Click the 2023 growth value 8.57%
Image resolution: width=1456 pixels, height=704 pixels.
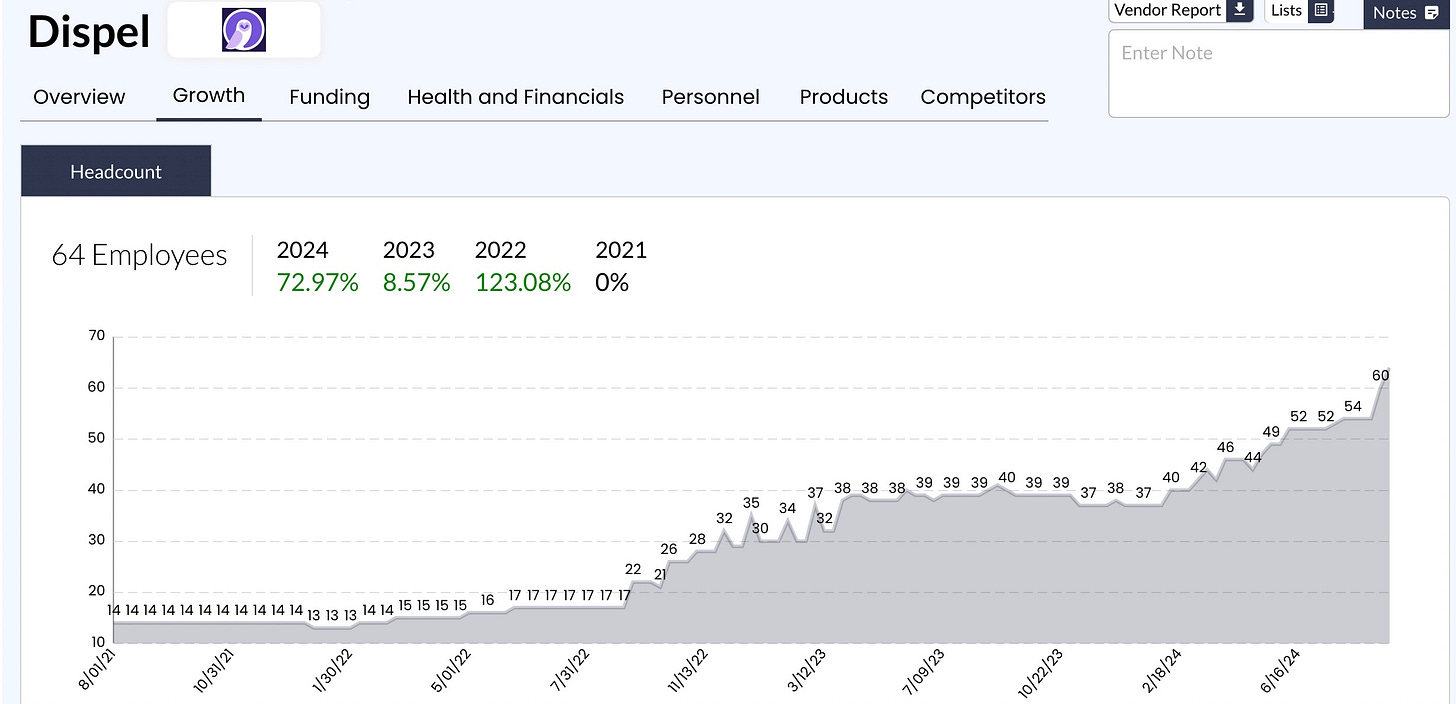(416, 283)
